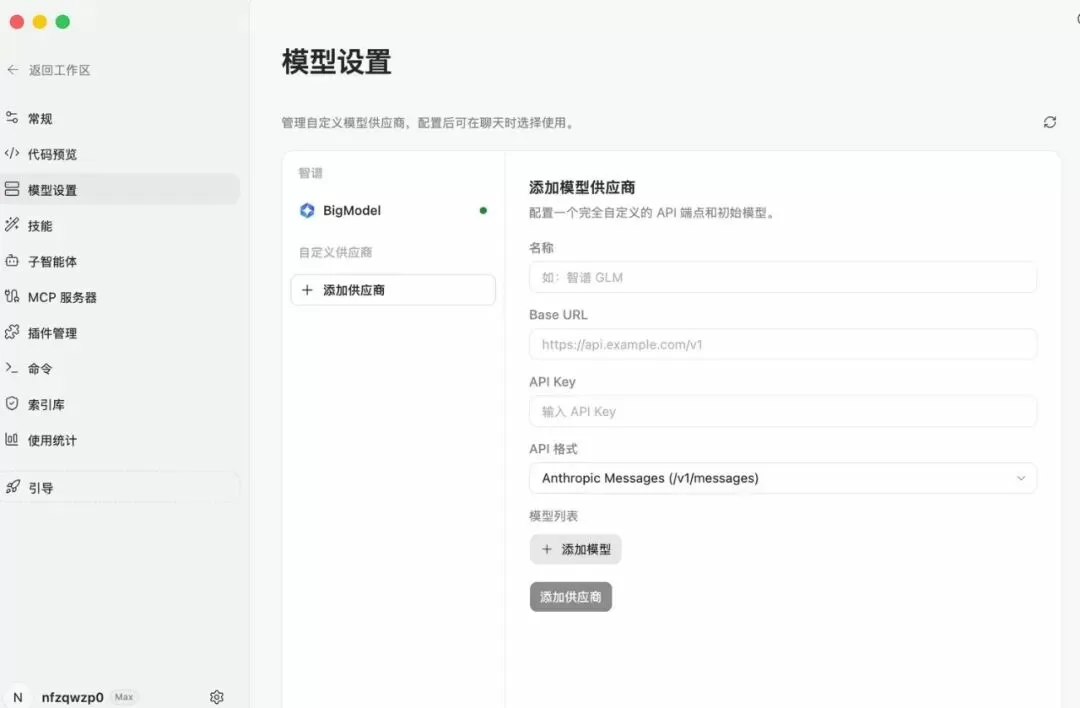Screen dimensions: 1080x708
Task: Click the 智谱 group label
Action: click(311, 173)
